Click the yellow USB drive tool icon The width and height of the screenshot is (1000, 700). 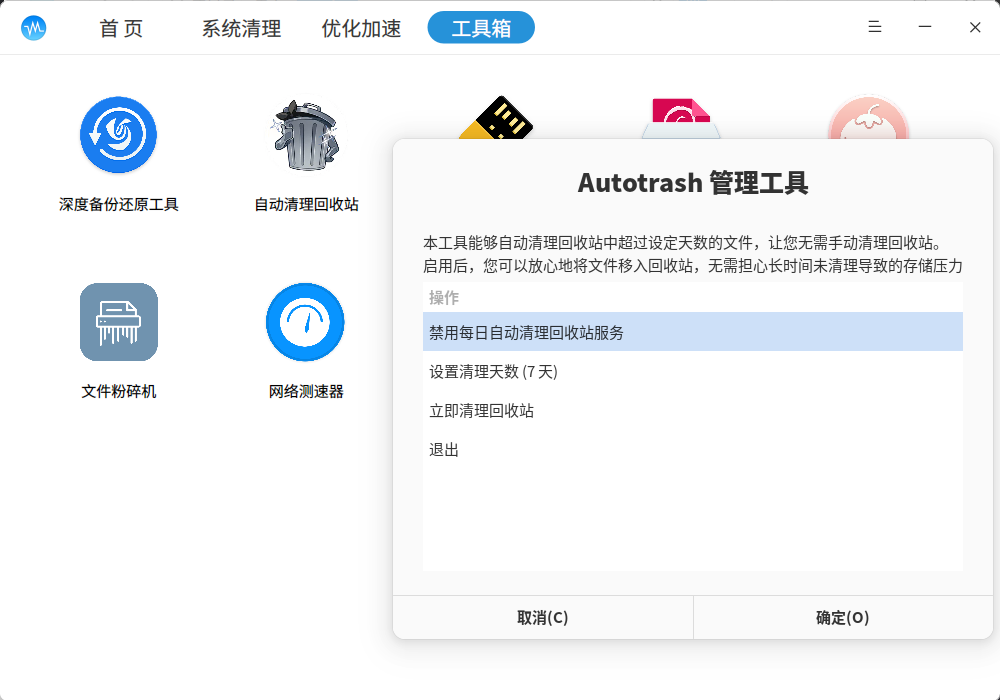tap(496, 118)
